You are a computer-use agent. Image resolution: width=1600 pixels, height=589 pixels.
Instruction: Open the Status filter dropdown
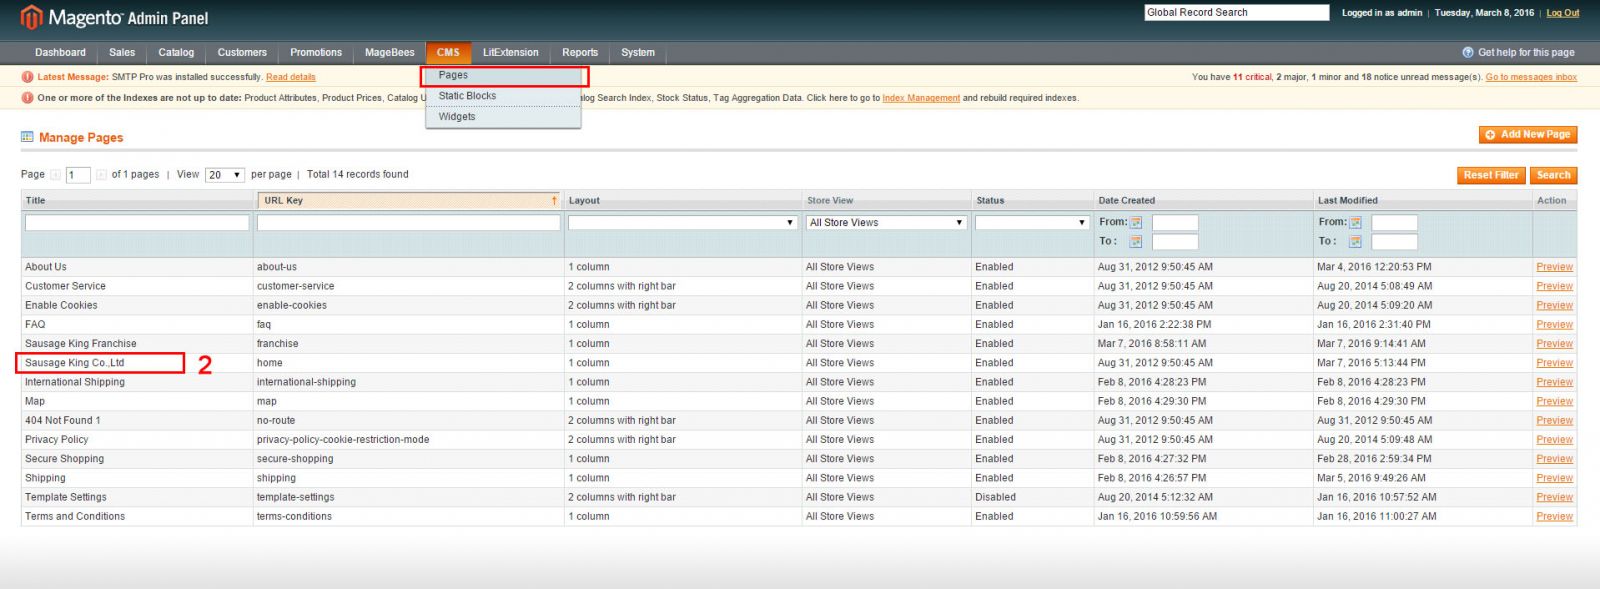(x=1031, y=223)
